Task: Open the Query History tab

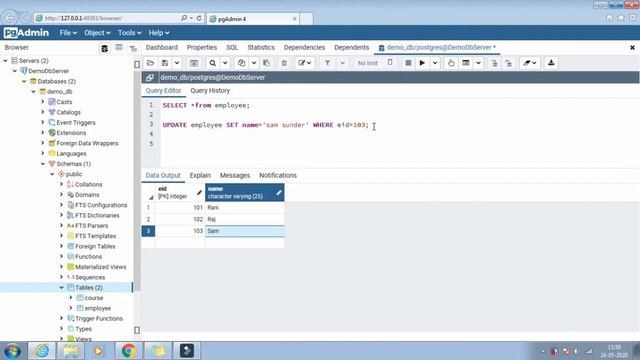Action: (x=210, y=91)
